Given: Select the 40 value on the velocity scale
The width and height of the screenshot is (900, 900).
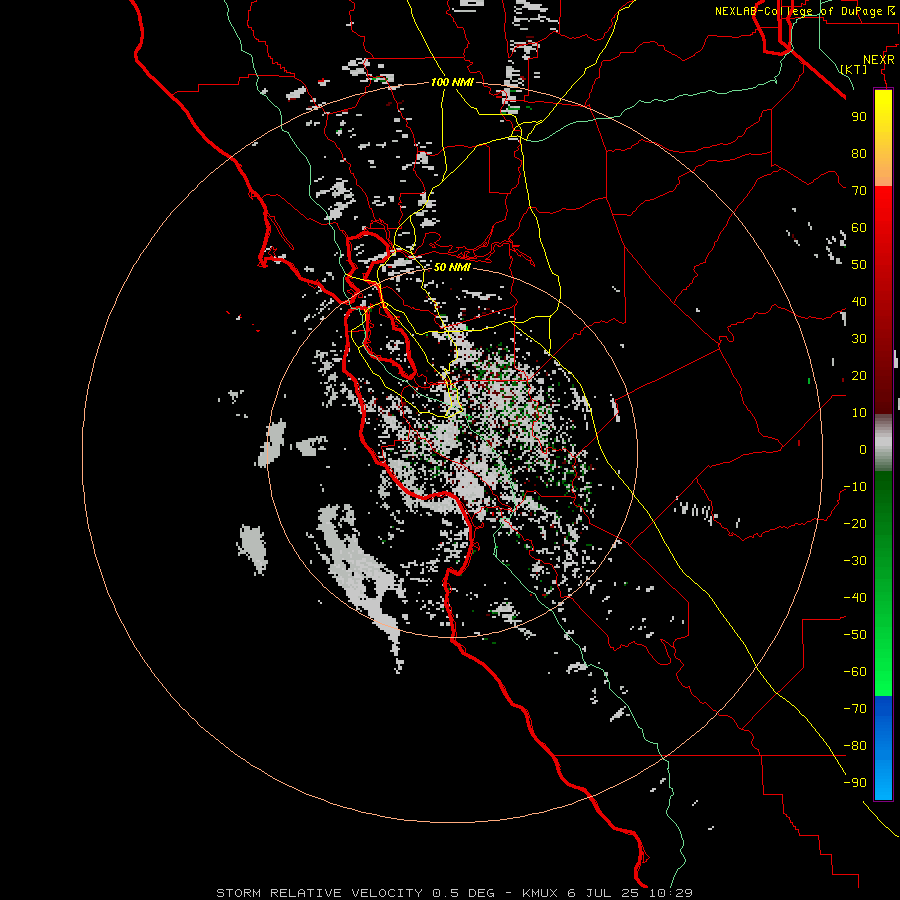Looking at the screenshot, I should tap(859, 301).
